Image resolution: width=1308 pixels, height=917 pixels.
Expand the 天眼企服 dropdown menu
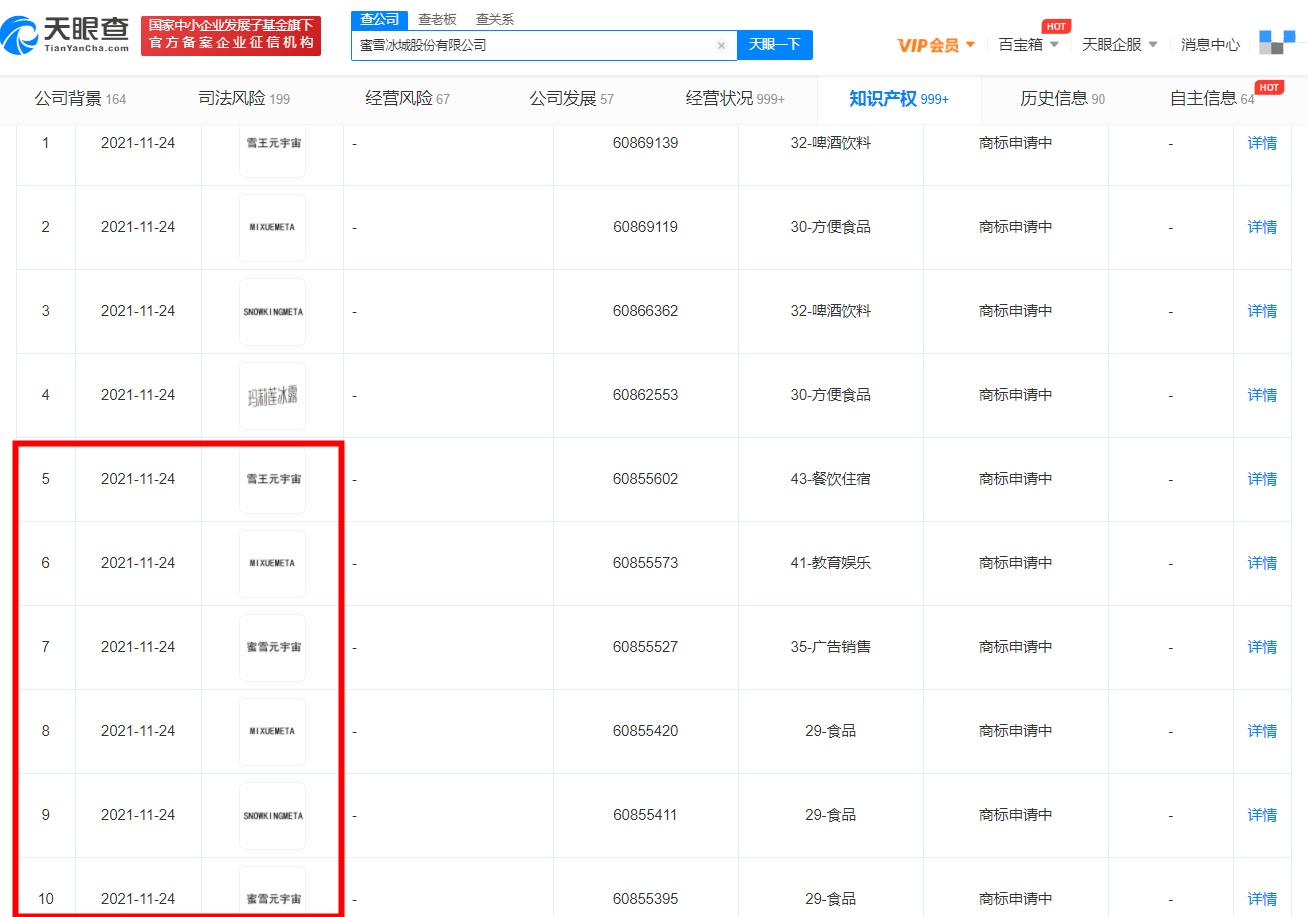click(x=1119, y=45)
